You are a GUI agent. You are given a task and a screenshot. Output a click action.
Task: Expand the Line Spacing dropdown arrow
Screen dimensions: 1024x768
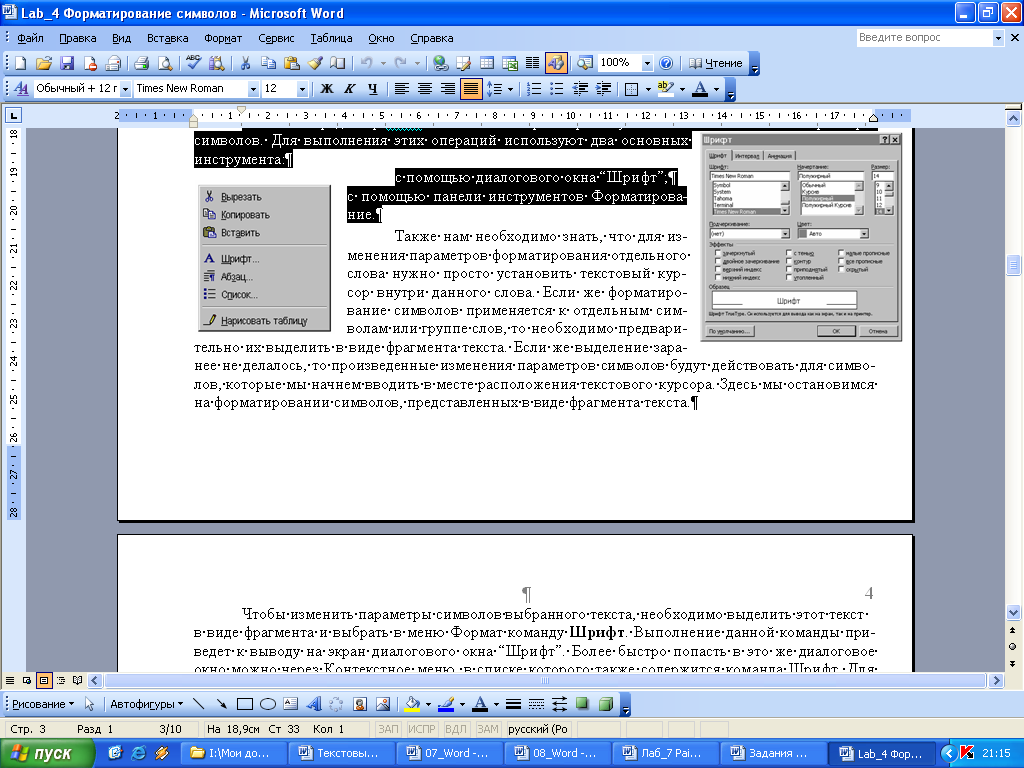[x=510, y=88]
